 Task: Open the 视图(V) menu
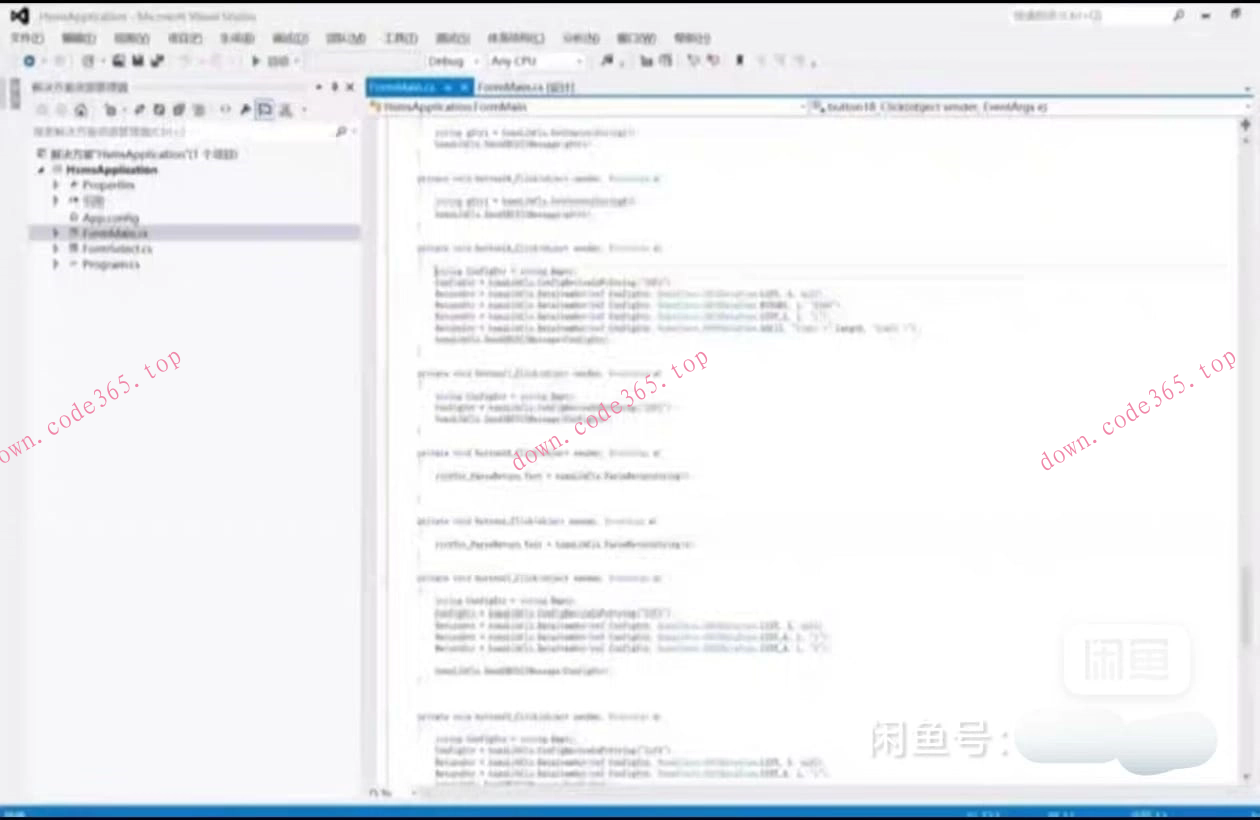(x=131, y=38)
